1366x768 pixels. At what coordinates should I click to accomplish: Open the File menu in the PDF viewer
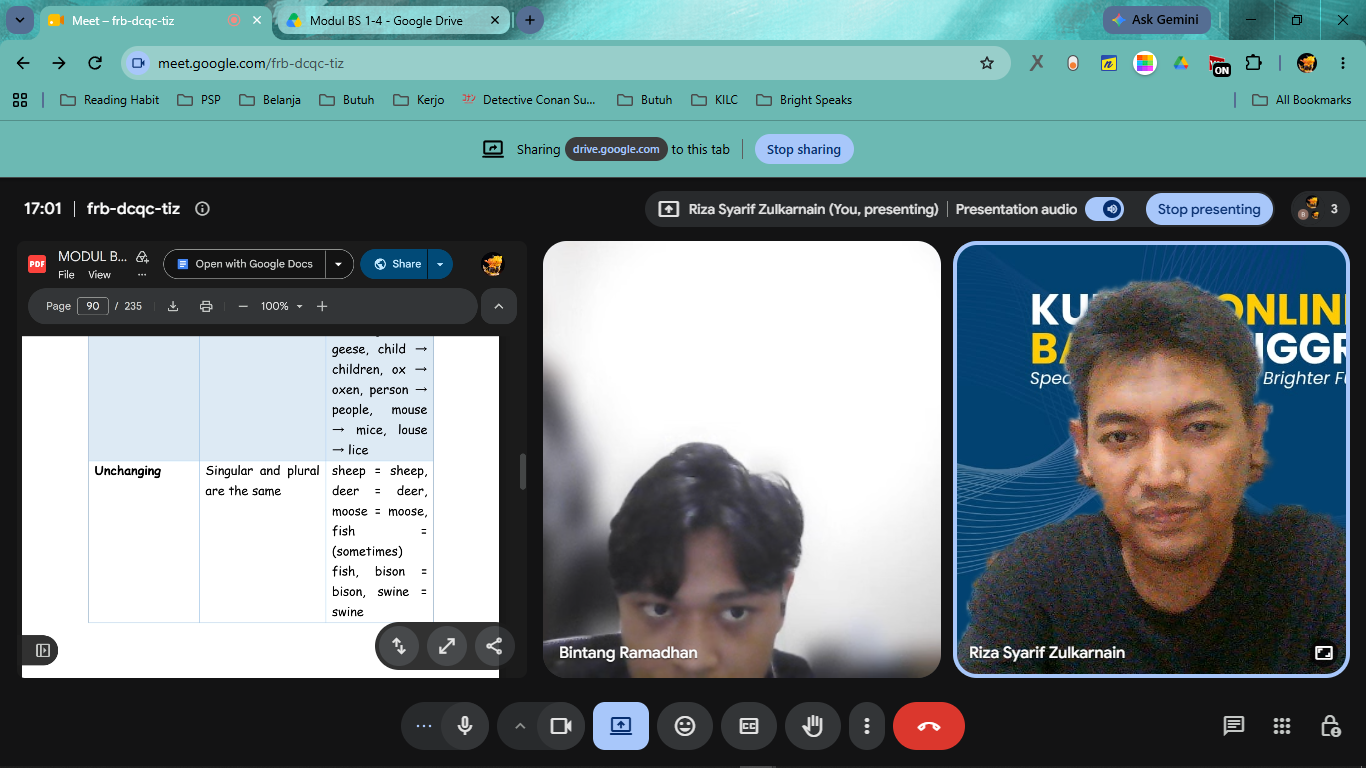66,275
